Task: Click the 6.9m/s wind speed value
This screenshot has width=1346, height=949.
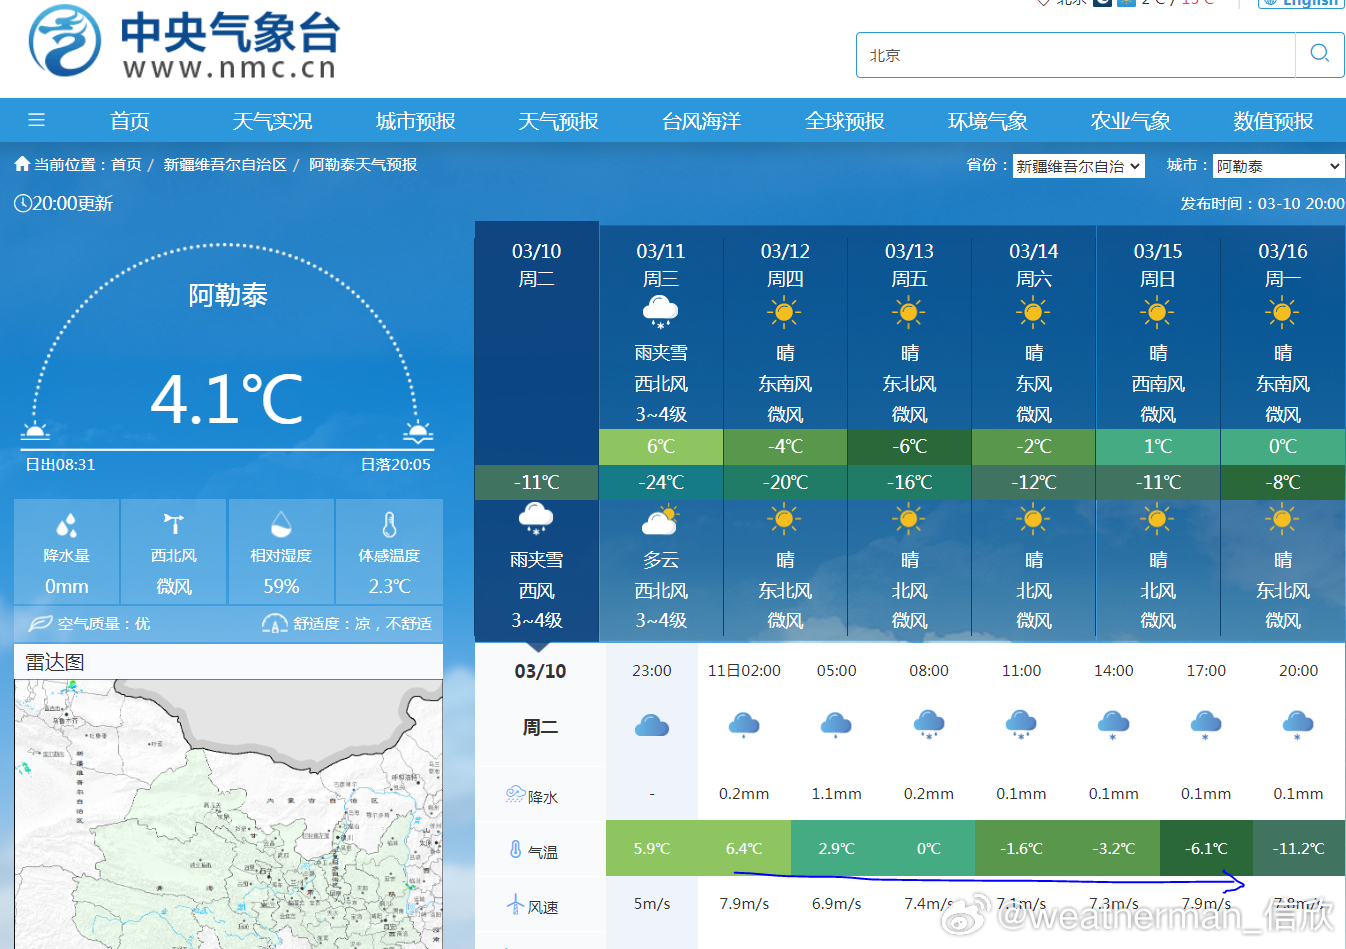Action: [x=836, y=904]
